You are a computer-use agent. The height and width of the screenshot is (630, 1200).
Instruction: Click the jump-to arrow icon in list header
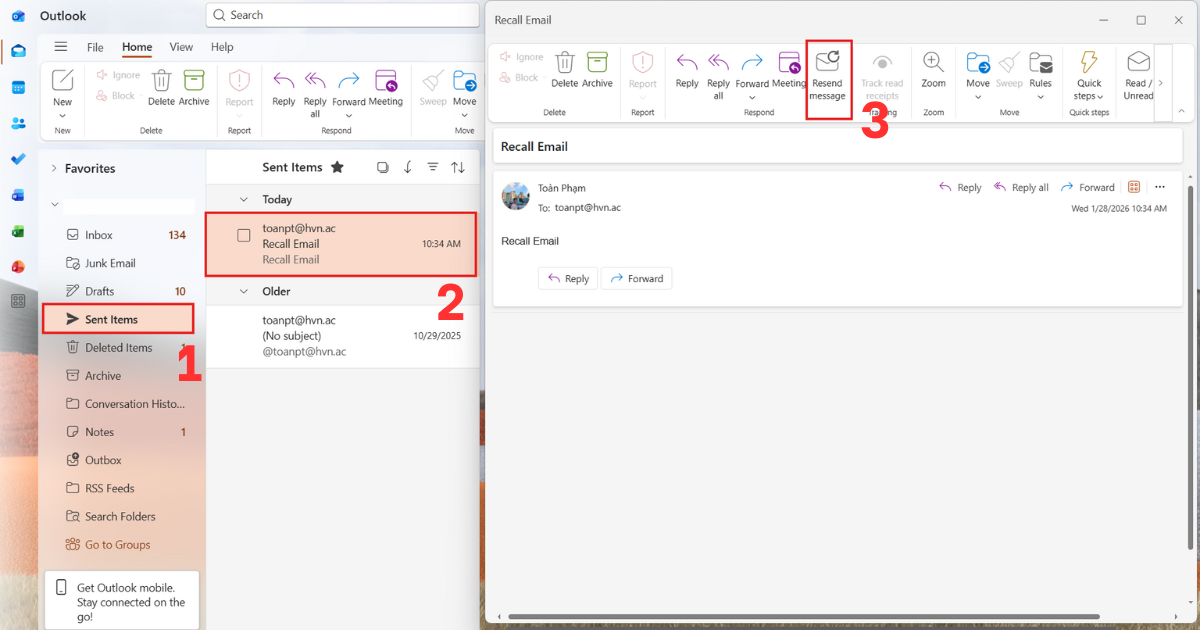(408, 167)
